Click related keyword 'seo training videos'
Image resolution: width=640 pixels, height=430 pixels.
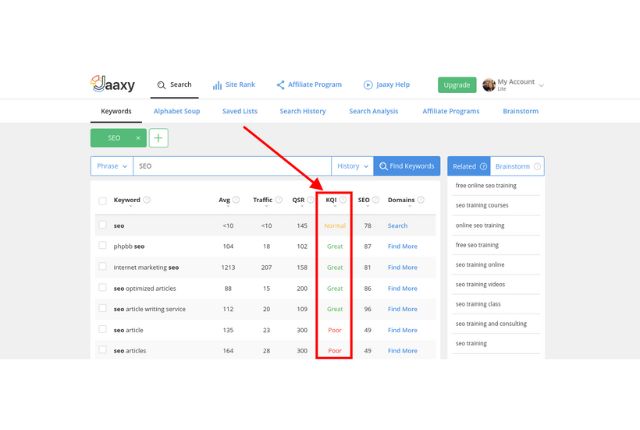480,284
